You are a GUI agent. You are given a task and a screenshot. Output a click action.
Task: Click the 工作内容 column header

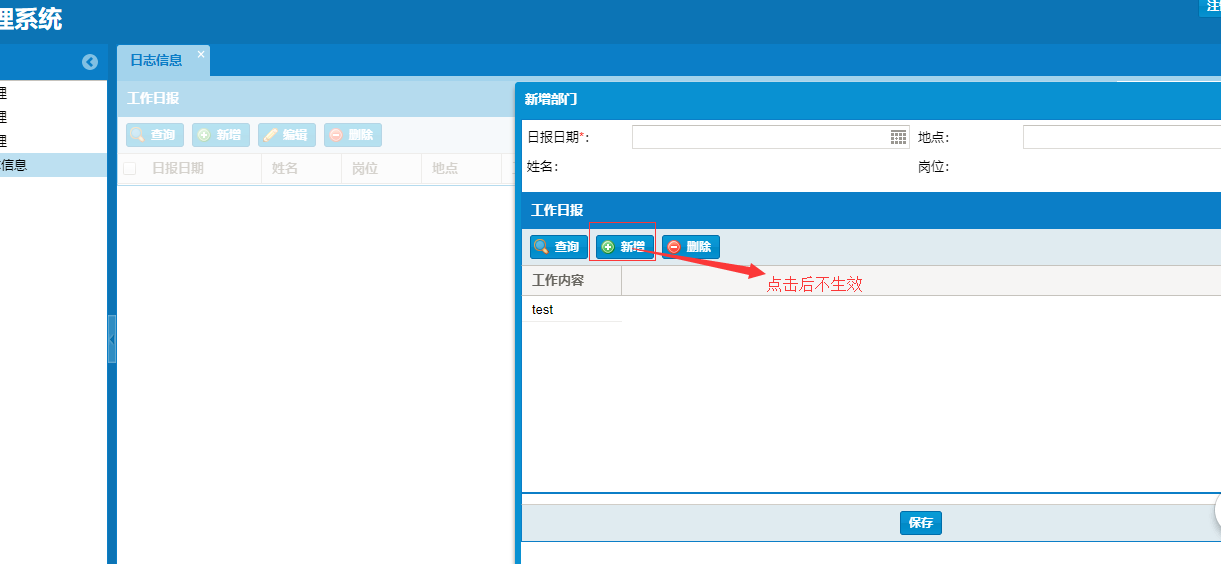click(x=571, y=281)
